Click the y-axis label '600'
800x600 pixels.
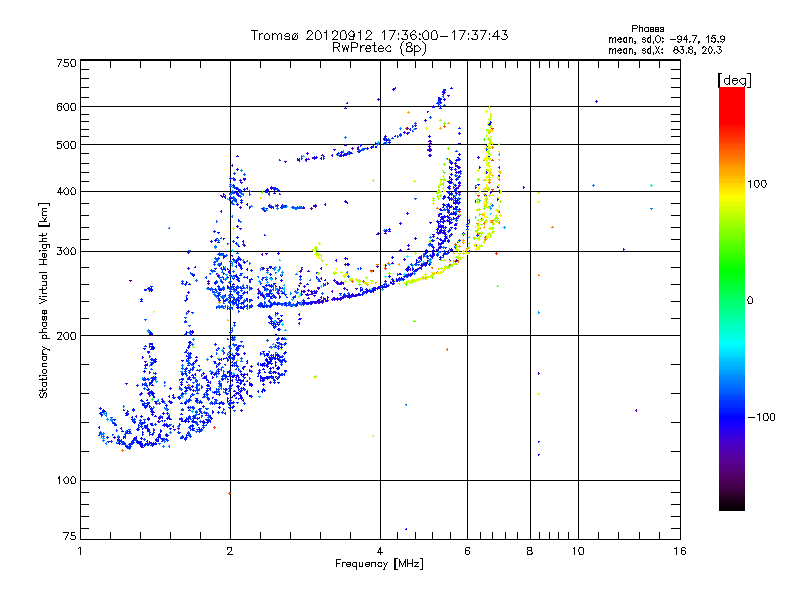click(x=66, y=107)
